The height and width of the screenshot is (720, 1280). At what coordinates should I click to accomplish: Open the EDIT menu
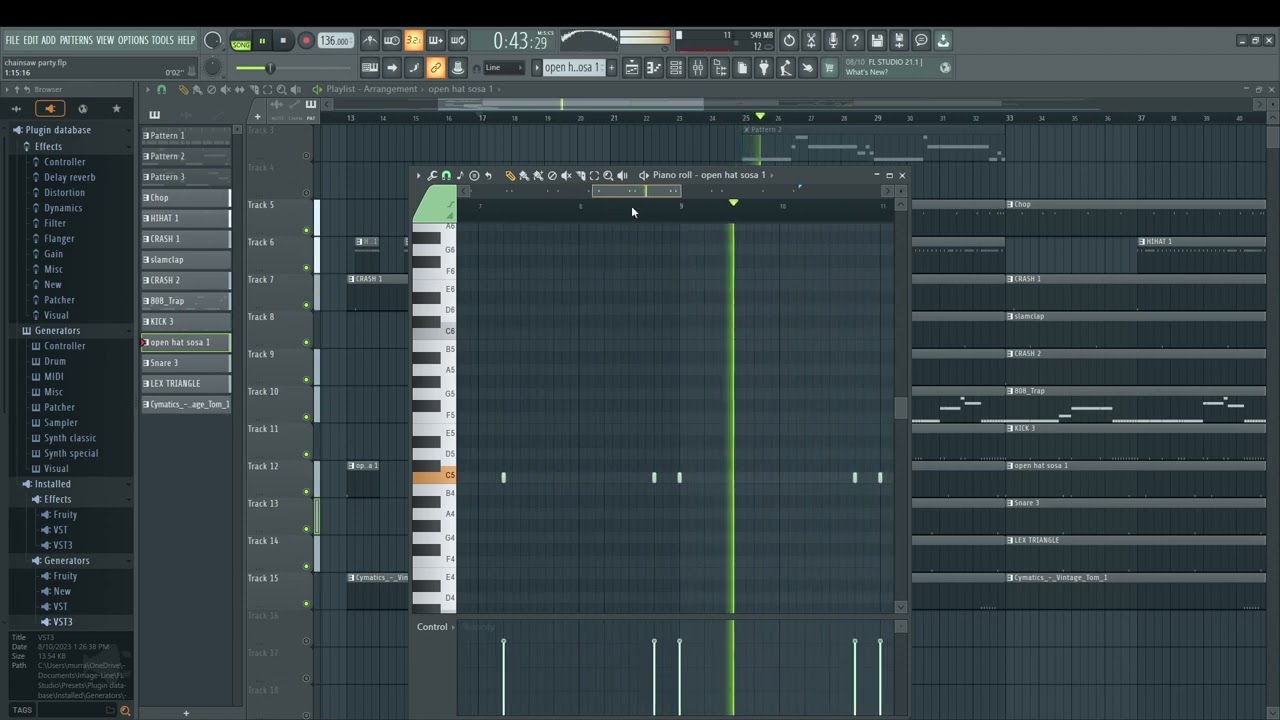coord(31,40)
